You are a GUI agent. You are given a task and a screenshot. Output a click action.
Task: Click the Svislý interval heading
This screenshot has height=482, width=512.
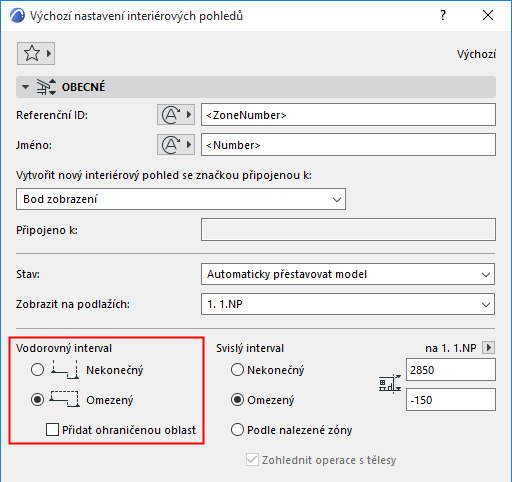[250, 348]
